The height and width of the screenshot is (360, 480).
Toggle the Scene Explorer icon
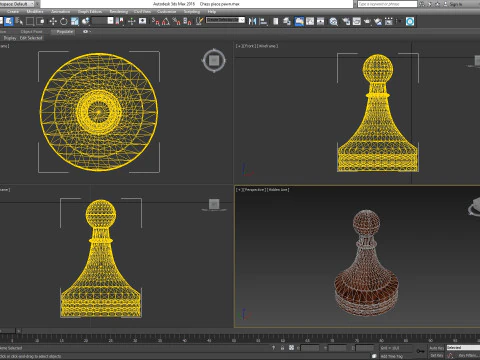[x=276, y=21]
